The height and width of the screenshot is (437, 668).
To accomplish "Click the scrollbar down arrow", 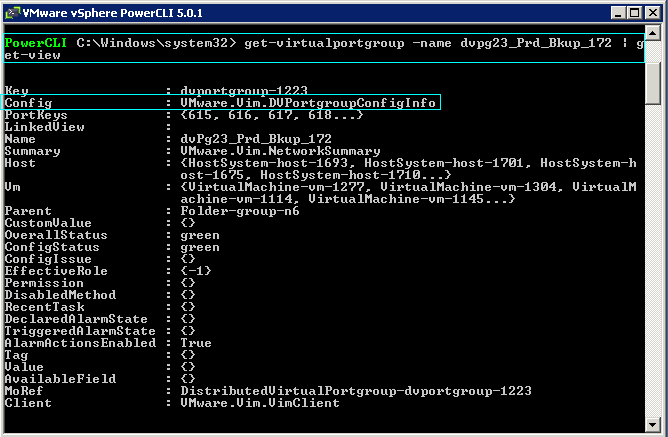I will coord(653,424).
